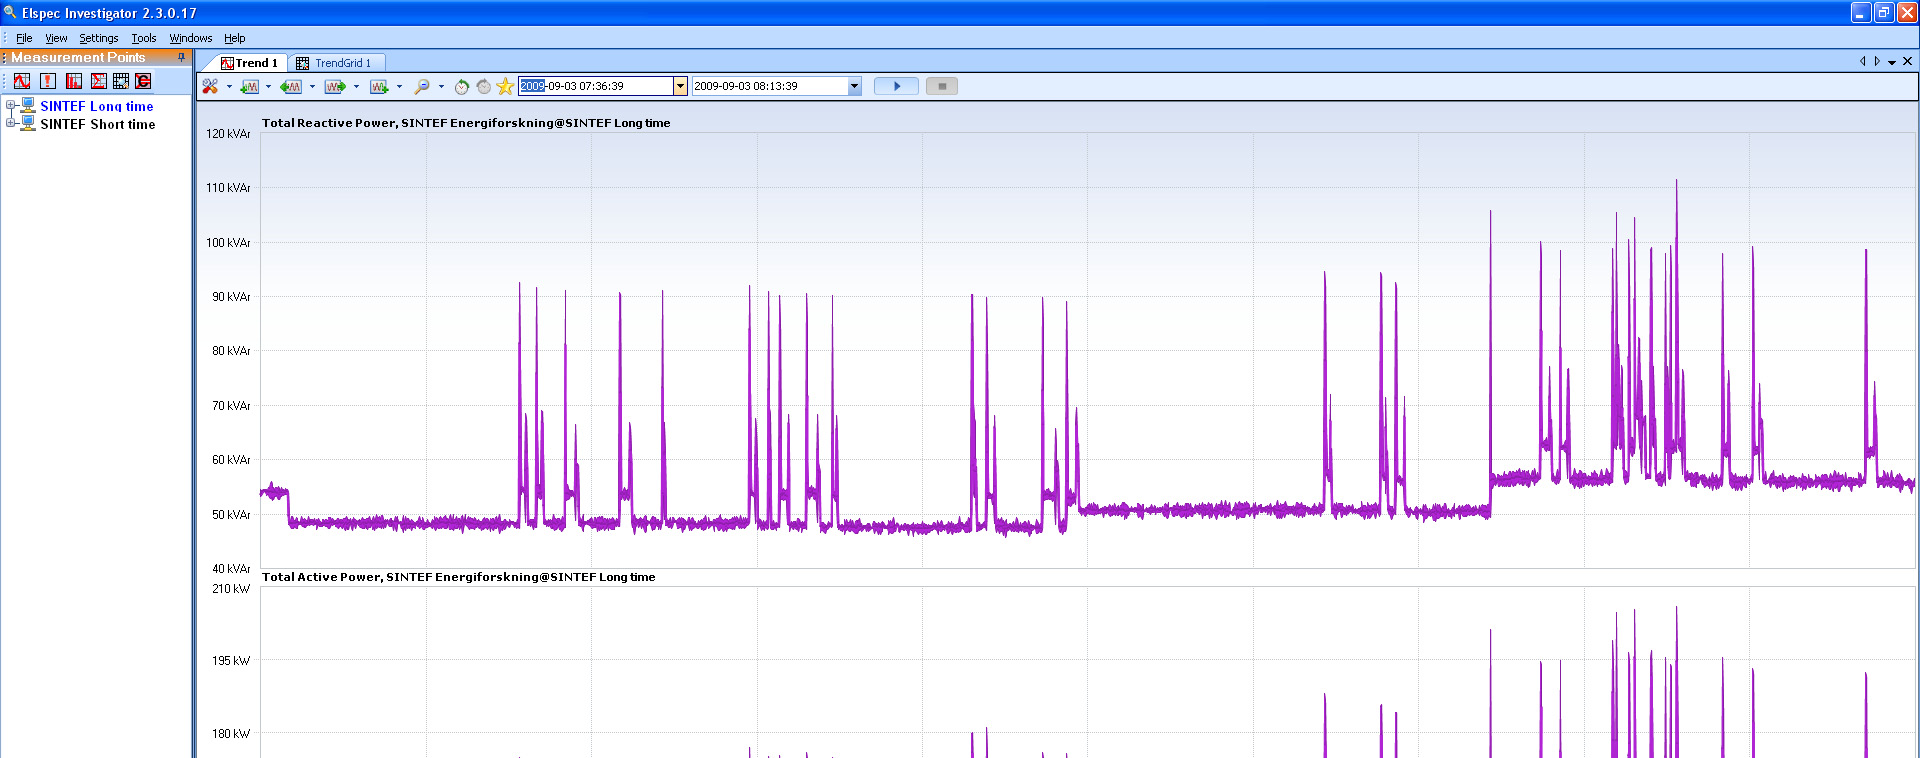Click the add-waveform icon with green plus

(250, 86)
